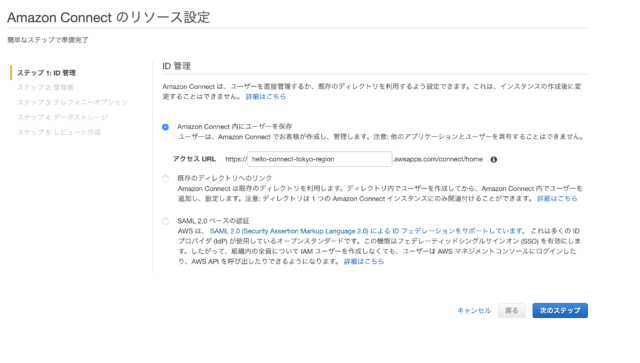This screenshot has height=363, width=640.
Task: Click the 'アクセス URL' label
Action: [194, 159]
